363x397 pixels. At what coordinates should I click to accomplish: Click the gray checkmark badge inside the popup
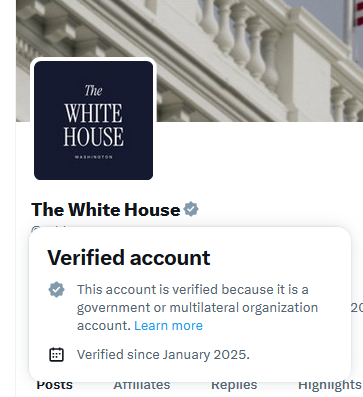click(x=57, y=289)
